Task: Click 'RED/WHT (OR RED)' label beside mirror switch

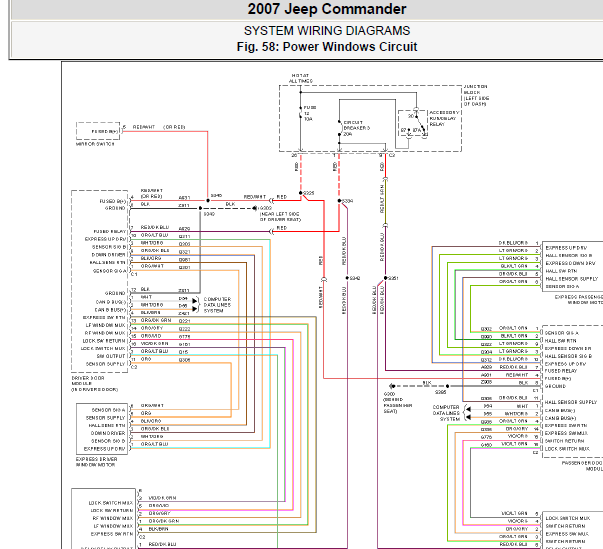Action: (x=159, y=127)
